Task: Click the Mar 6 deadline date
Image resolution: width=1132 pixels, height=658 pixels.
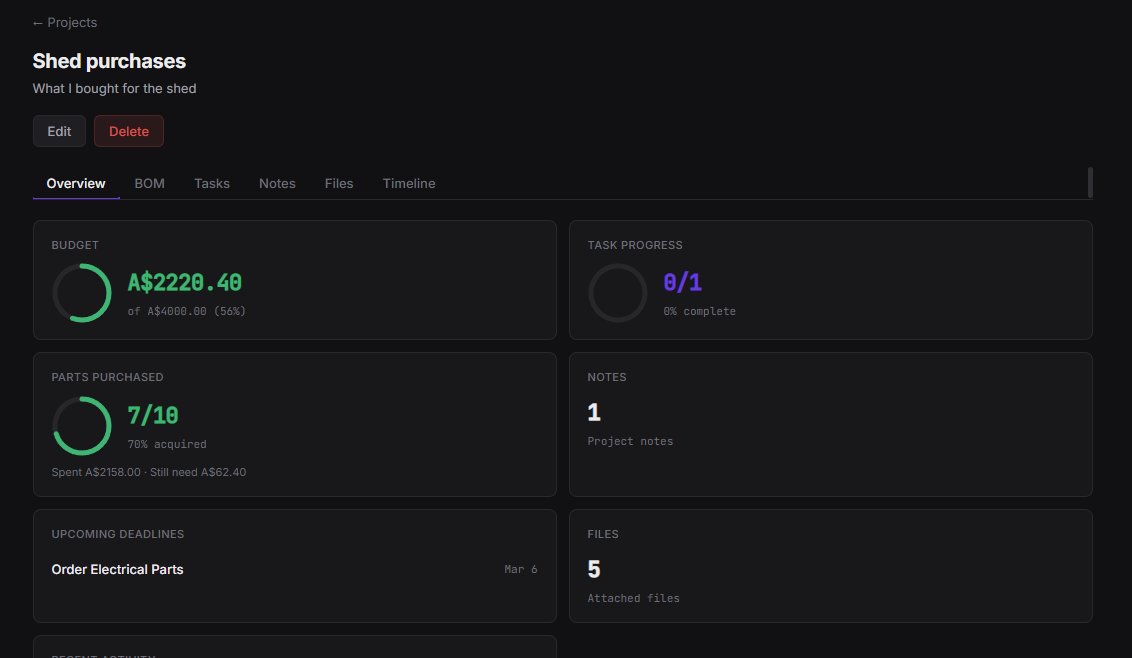Action: pos(521,569)
